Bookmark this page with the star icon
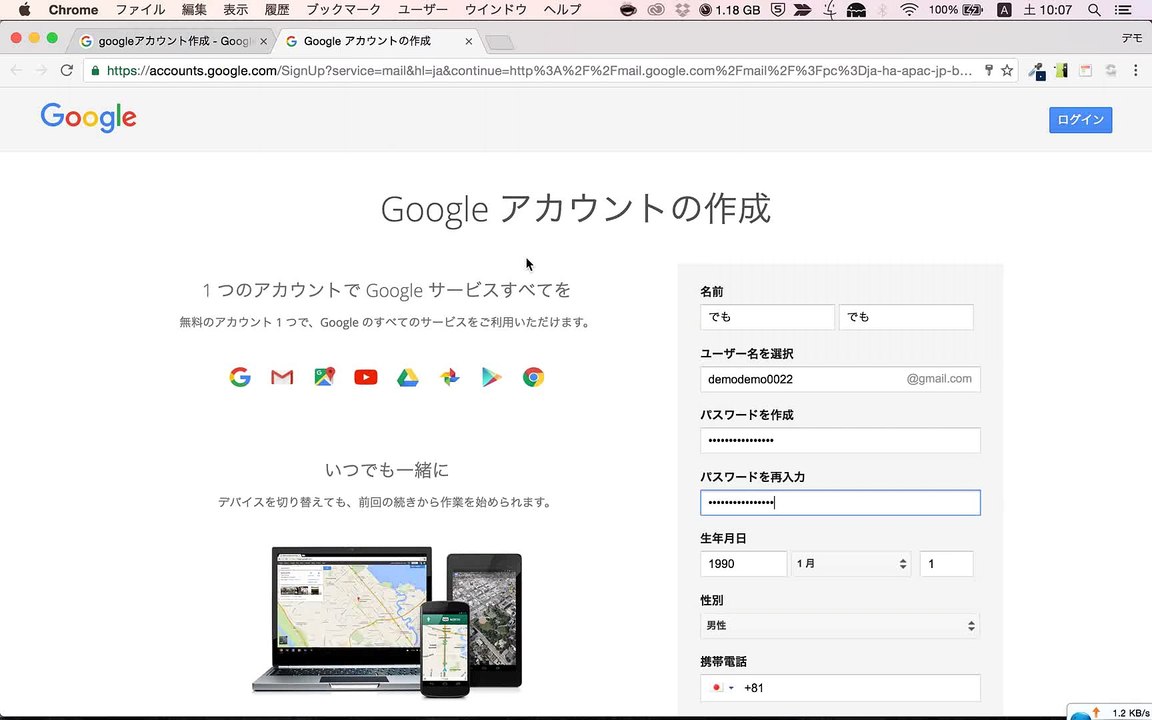 coord(1007,71)
